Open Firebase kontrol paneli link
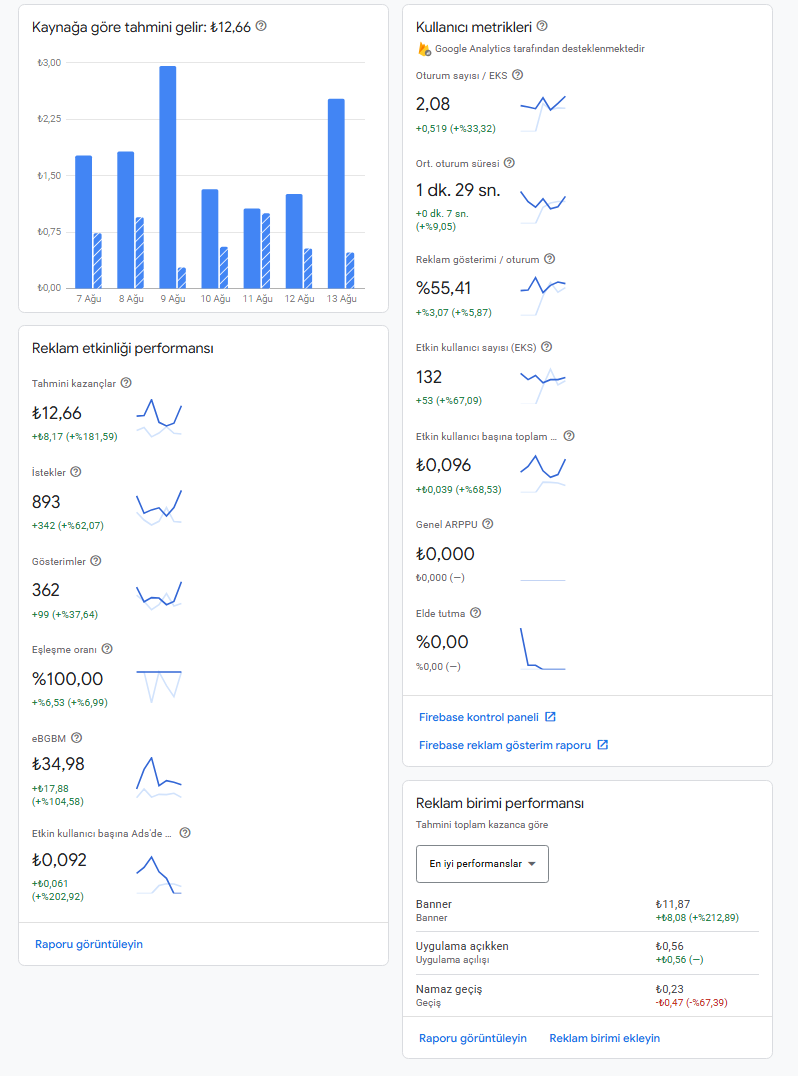The height and width of the screenshot is (1076, 798). [479, 717]
